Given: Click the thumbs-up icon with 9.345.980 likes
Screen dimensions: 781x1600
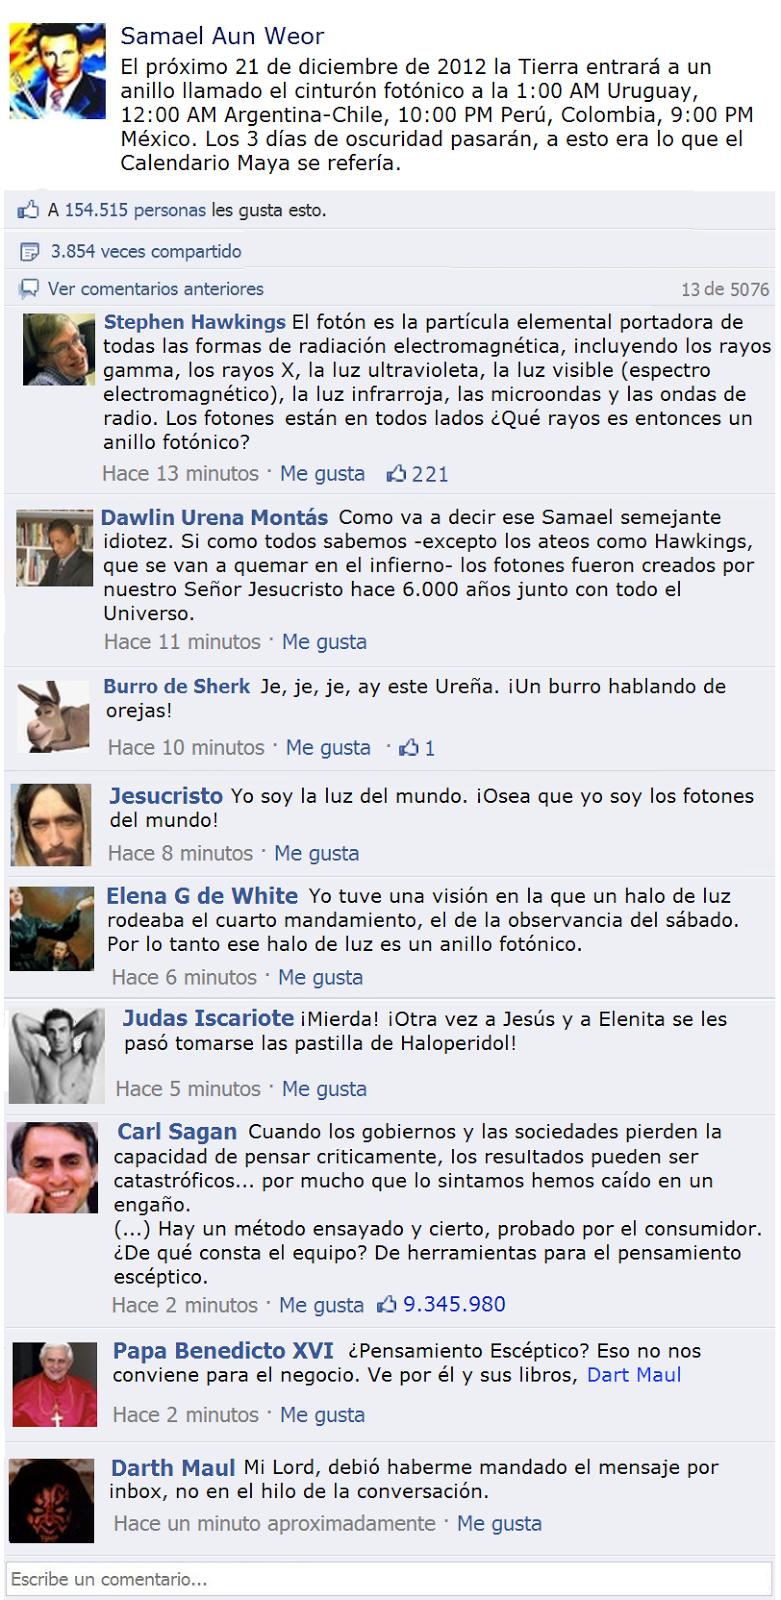Looking at the screenshot, I should (x=387, y=1304).
